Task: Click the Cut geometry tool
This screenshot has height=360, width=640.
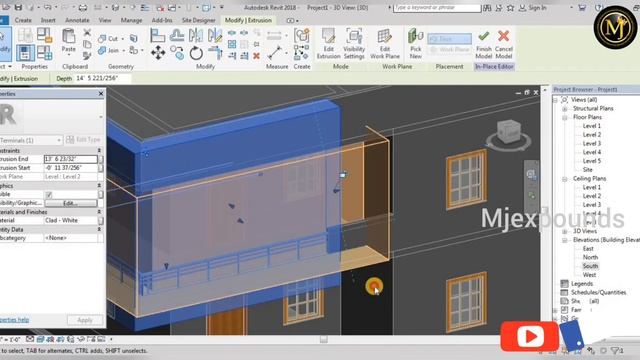Action: point(108,38)
